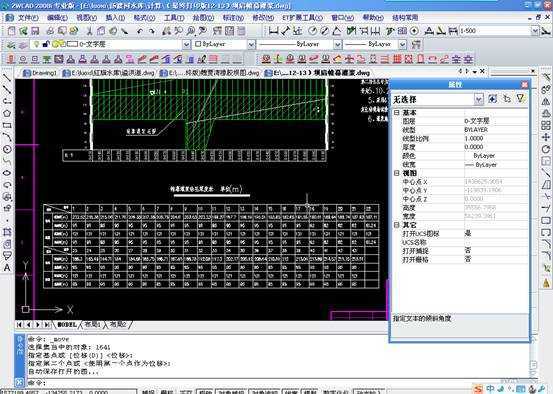
Task: Toggle the 对象追踪 object tracking in the status bar
Action: (x=264, y=392)
